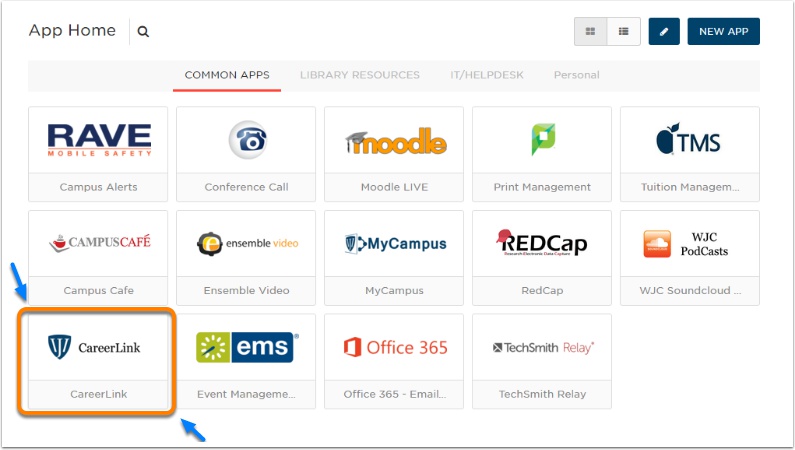Open the Moodle logo tile
The width and height of the screenshot is (795, 450).
pyautogui.click(x=395, y=141)
